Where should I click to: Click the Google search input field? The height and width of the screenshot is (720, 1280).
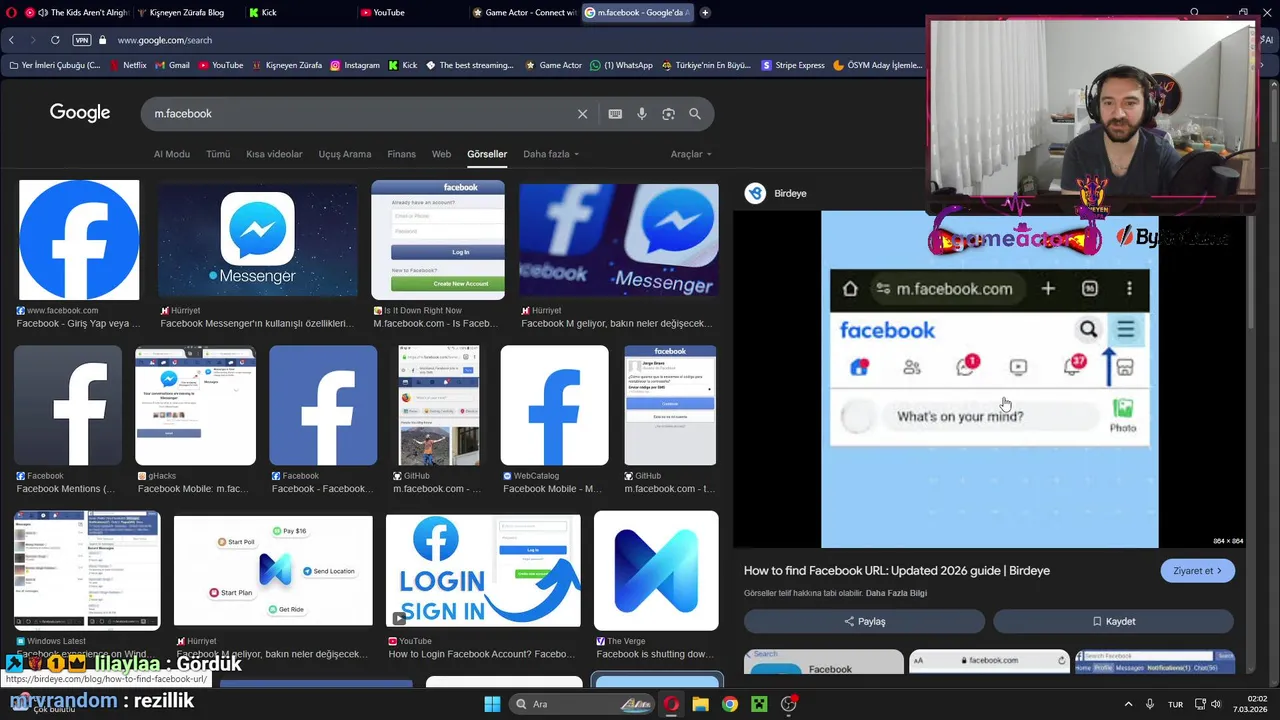coord(360,114)
